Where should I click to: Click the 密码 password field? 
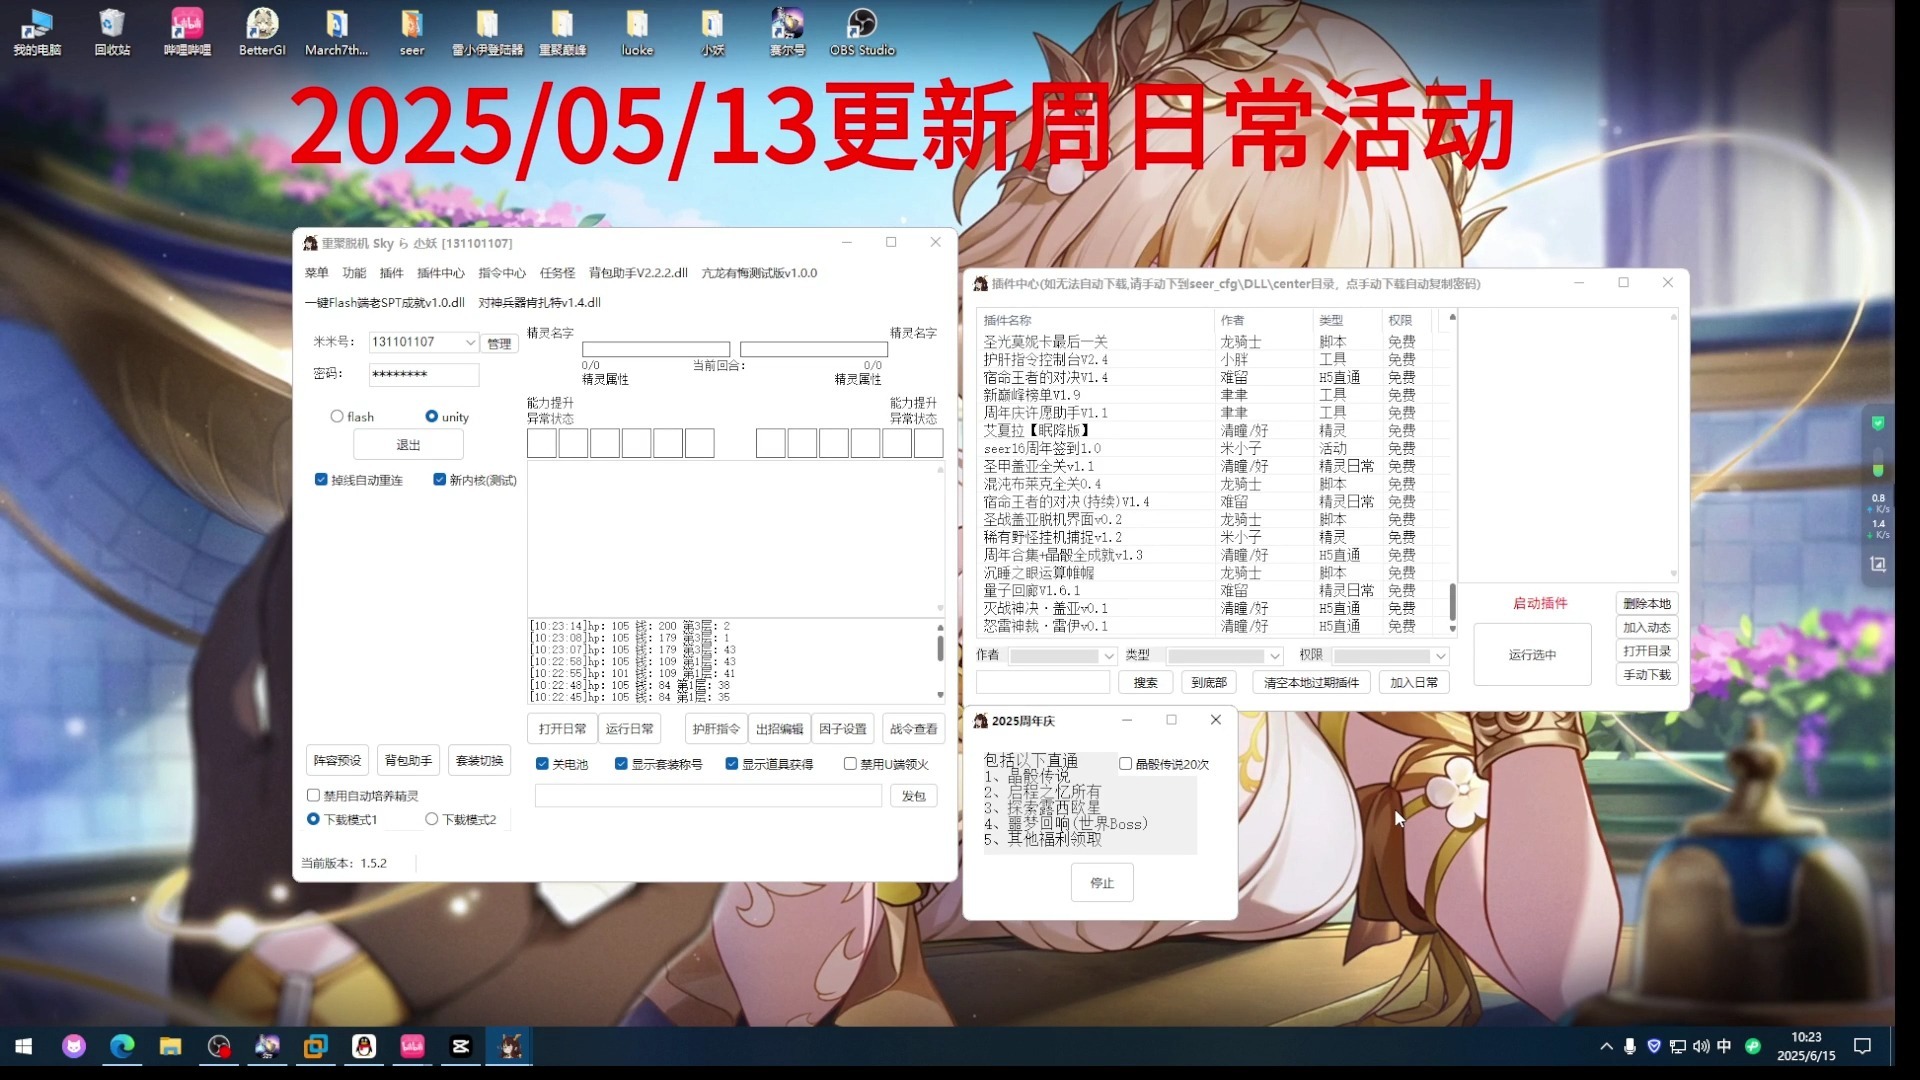coord(423,374)
